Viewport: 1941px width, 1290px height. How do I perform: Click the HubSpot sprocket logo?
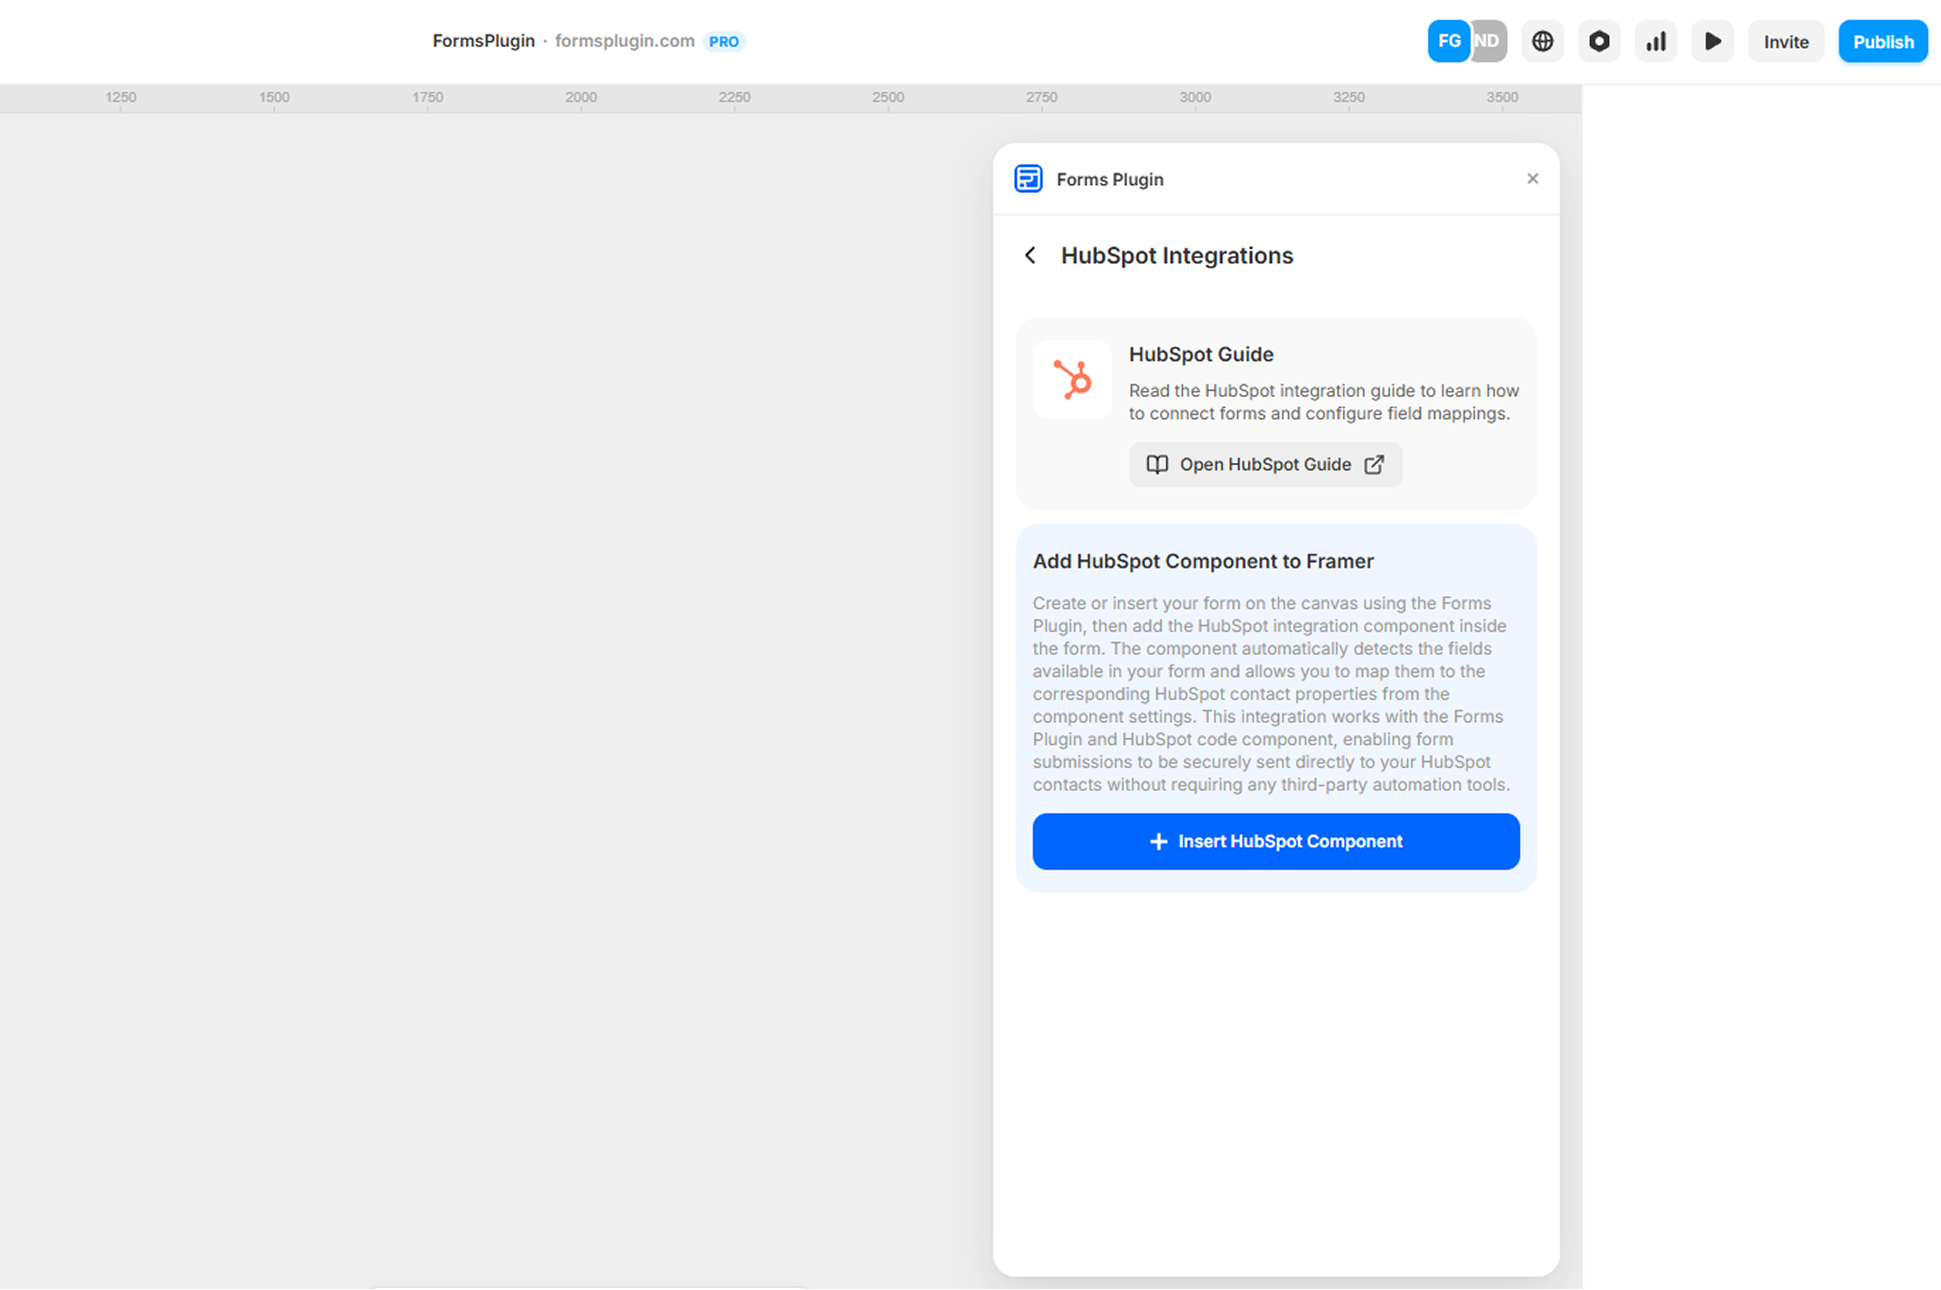(x=1071, y=380)
